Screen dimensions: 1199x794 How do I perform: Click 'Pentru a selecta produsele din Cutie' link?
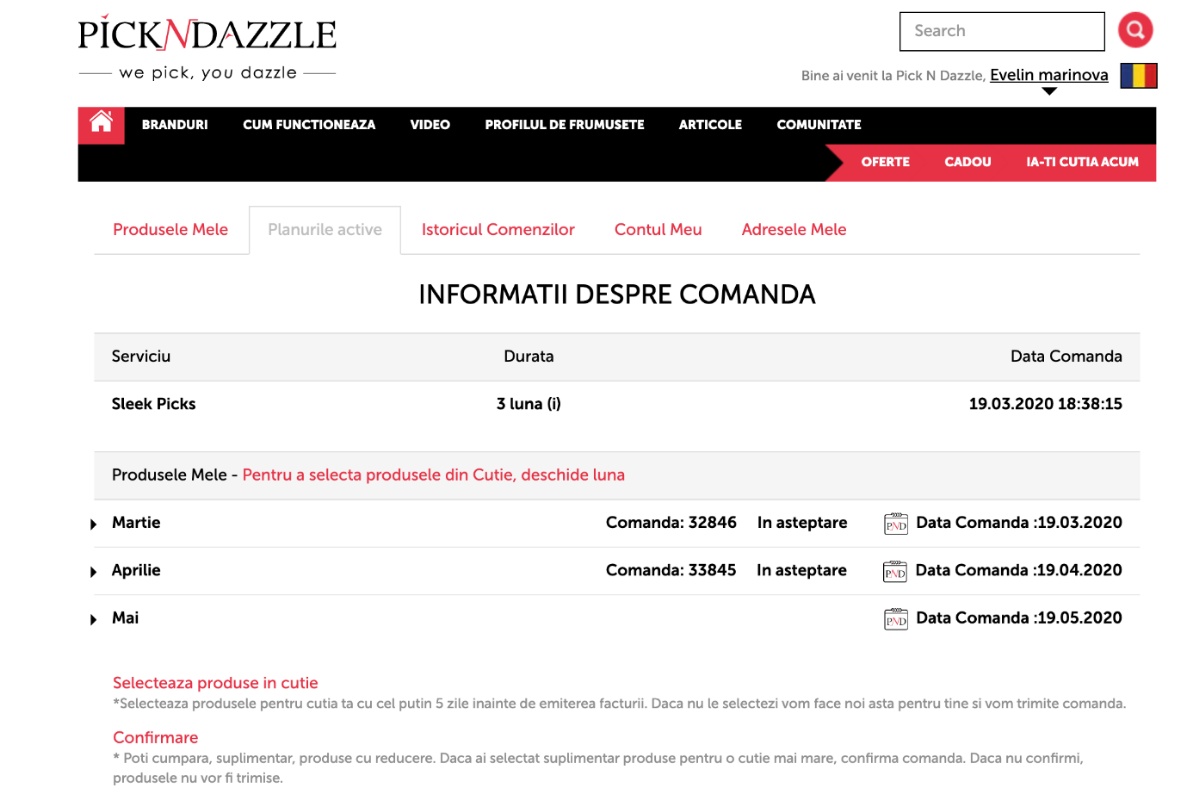pyautogui.click(x=434, y=475)
